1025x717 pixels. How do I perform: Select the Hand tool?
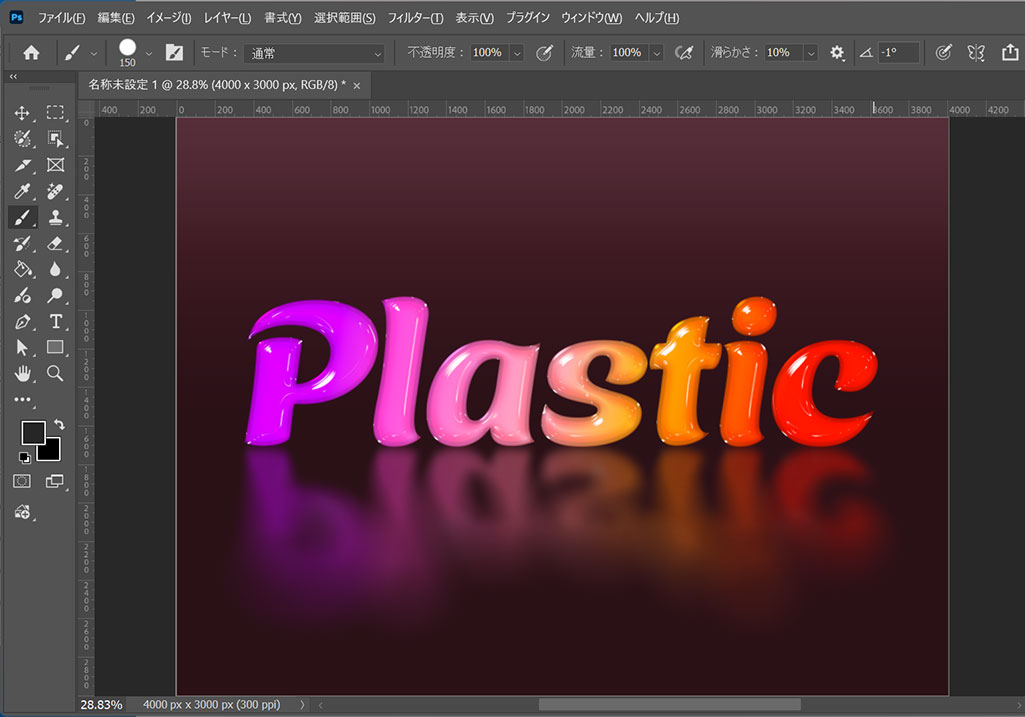click(22, 373)
